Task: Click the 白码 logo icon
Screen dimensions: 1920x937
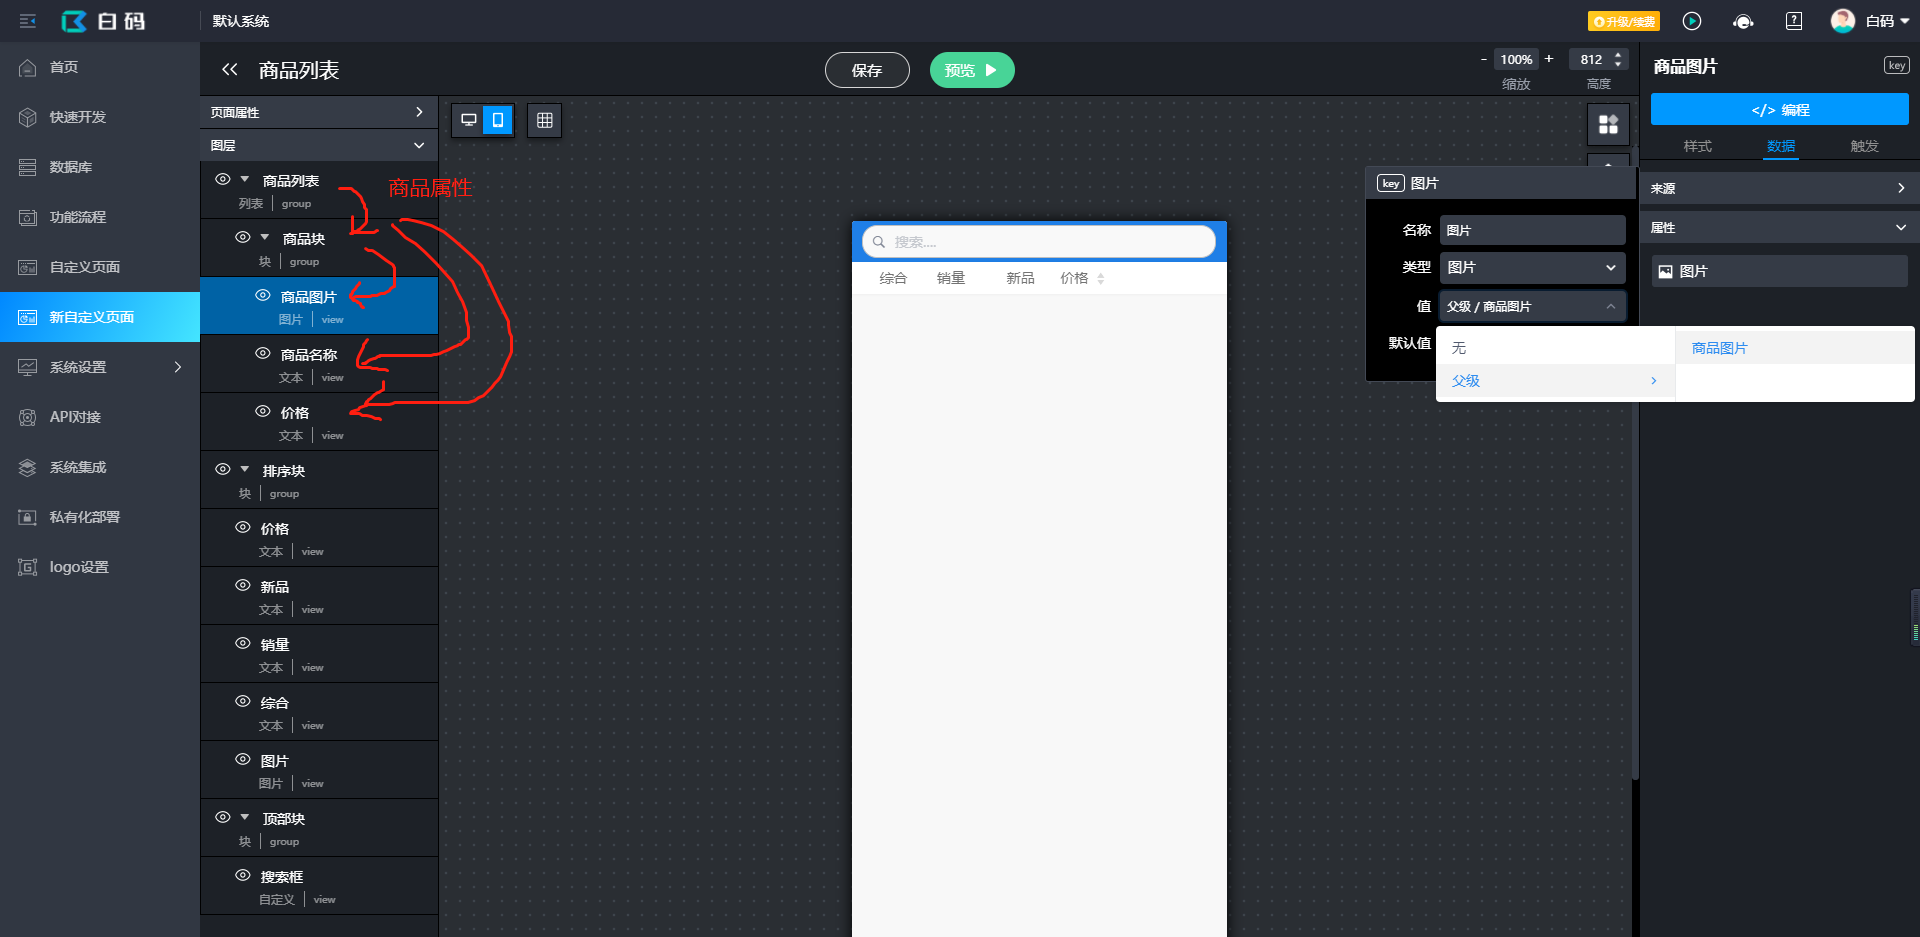Action: 74,21
